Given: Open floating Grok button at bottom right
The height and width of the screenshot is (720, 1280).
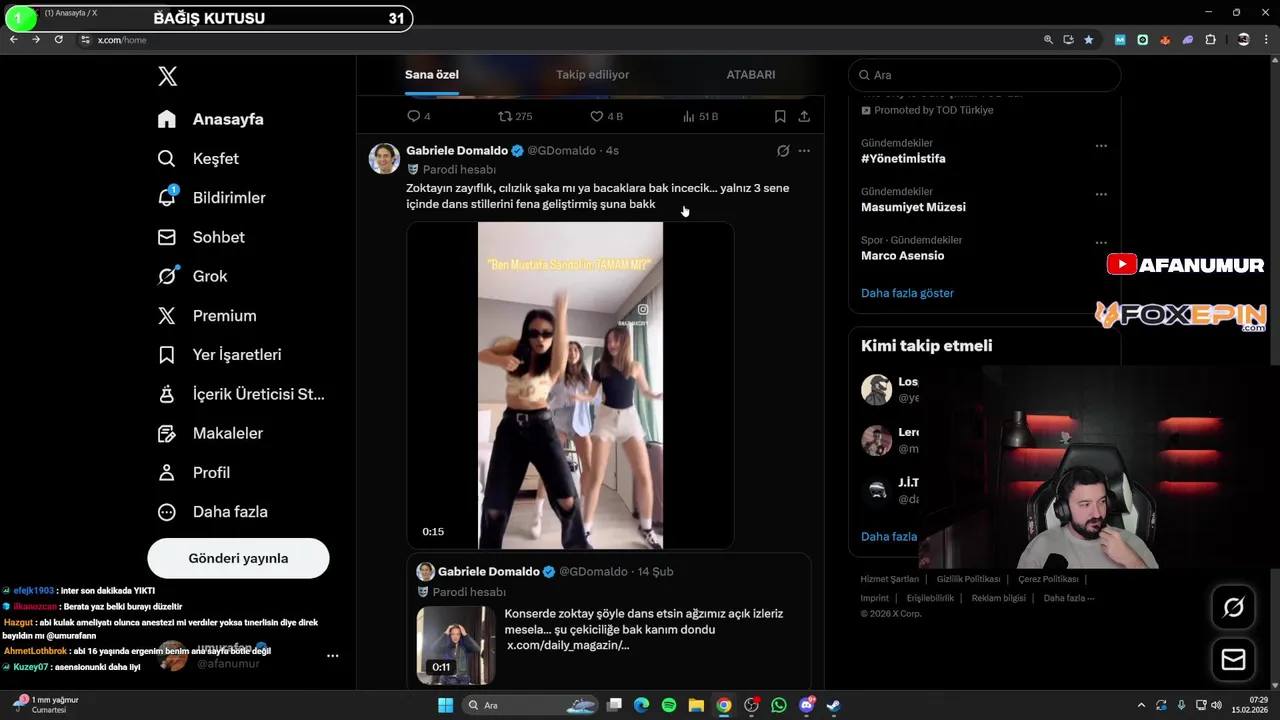Looking at the screenshot, I should pyautogui.click(x=1233, y=607).
